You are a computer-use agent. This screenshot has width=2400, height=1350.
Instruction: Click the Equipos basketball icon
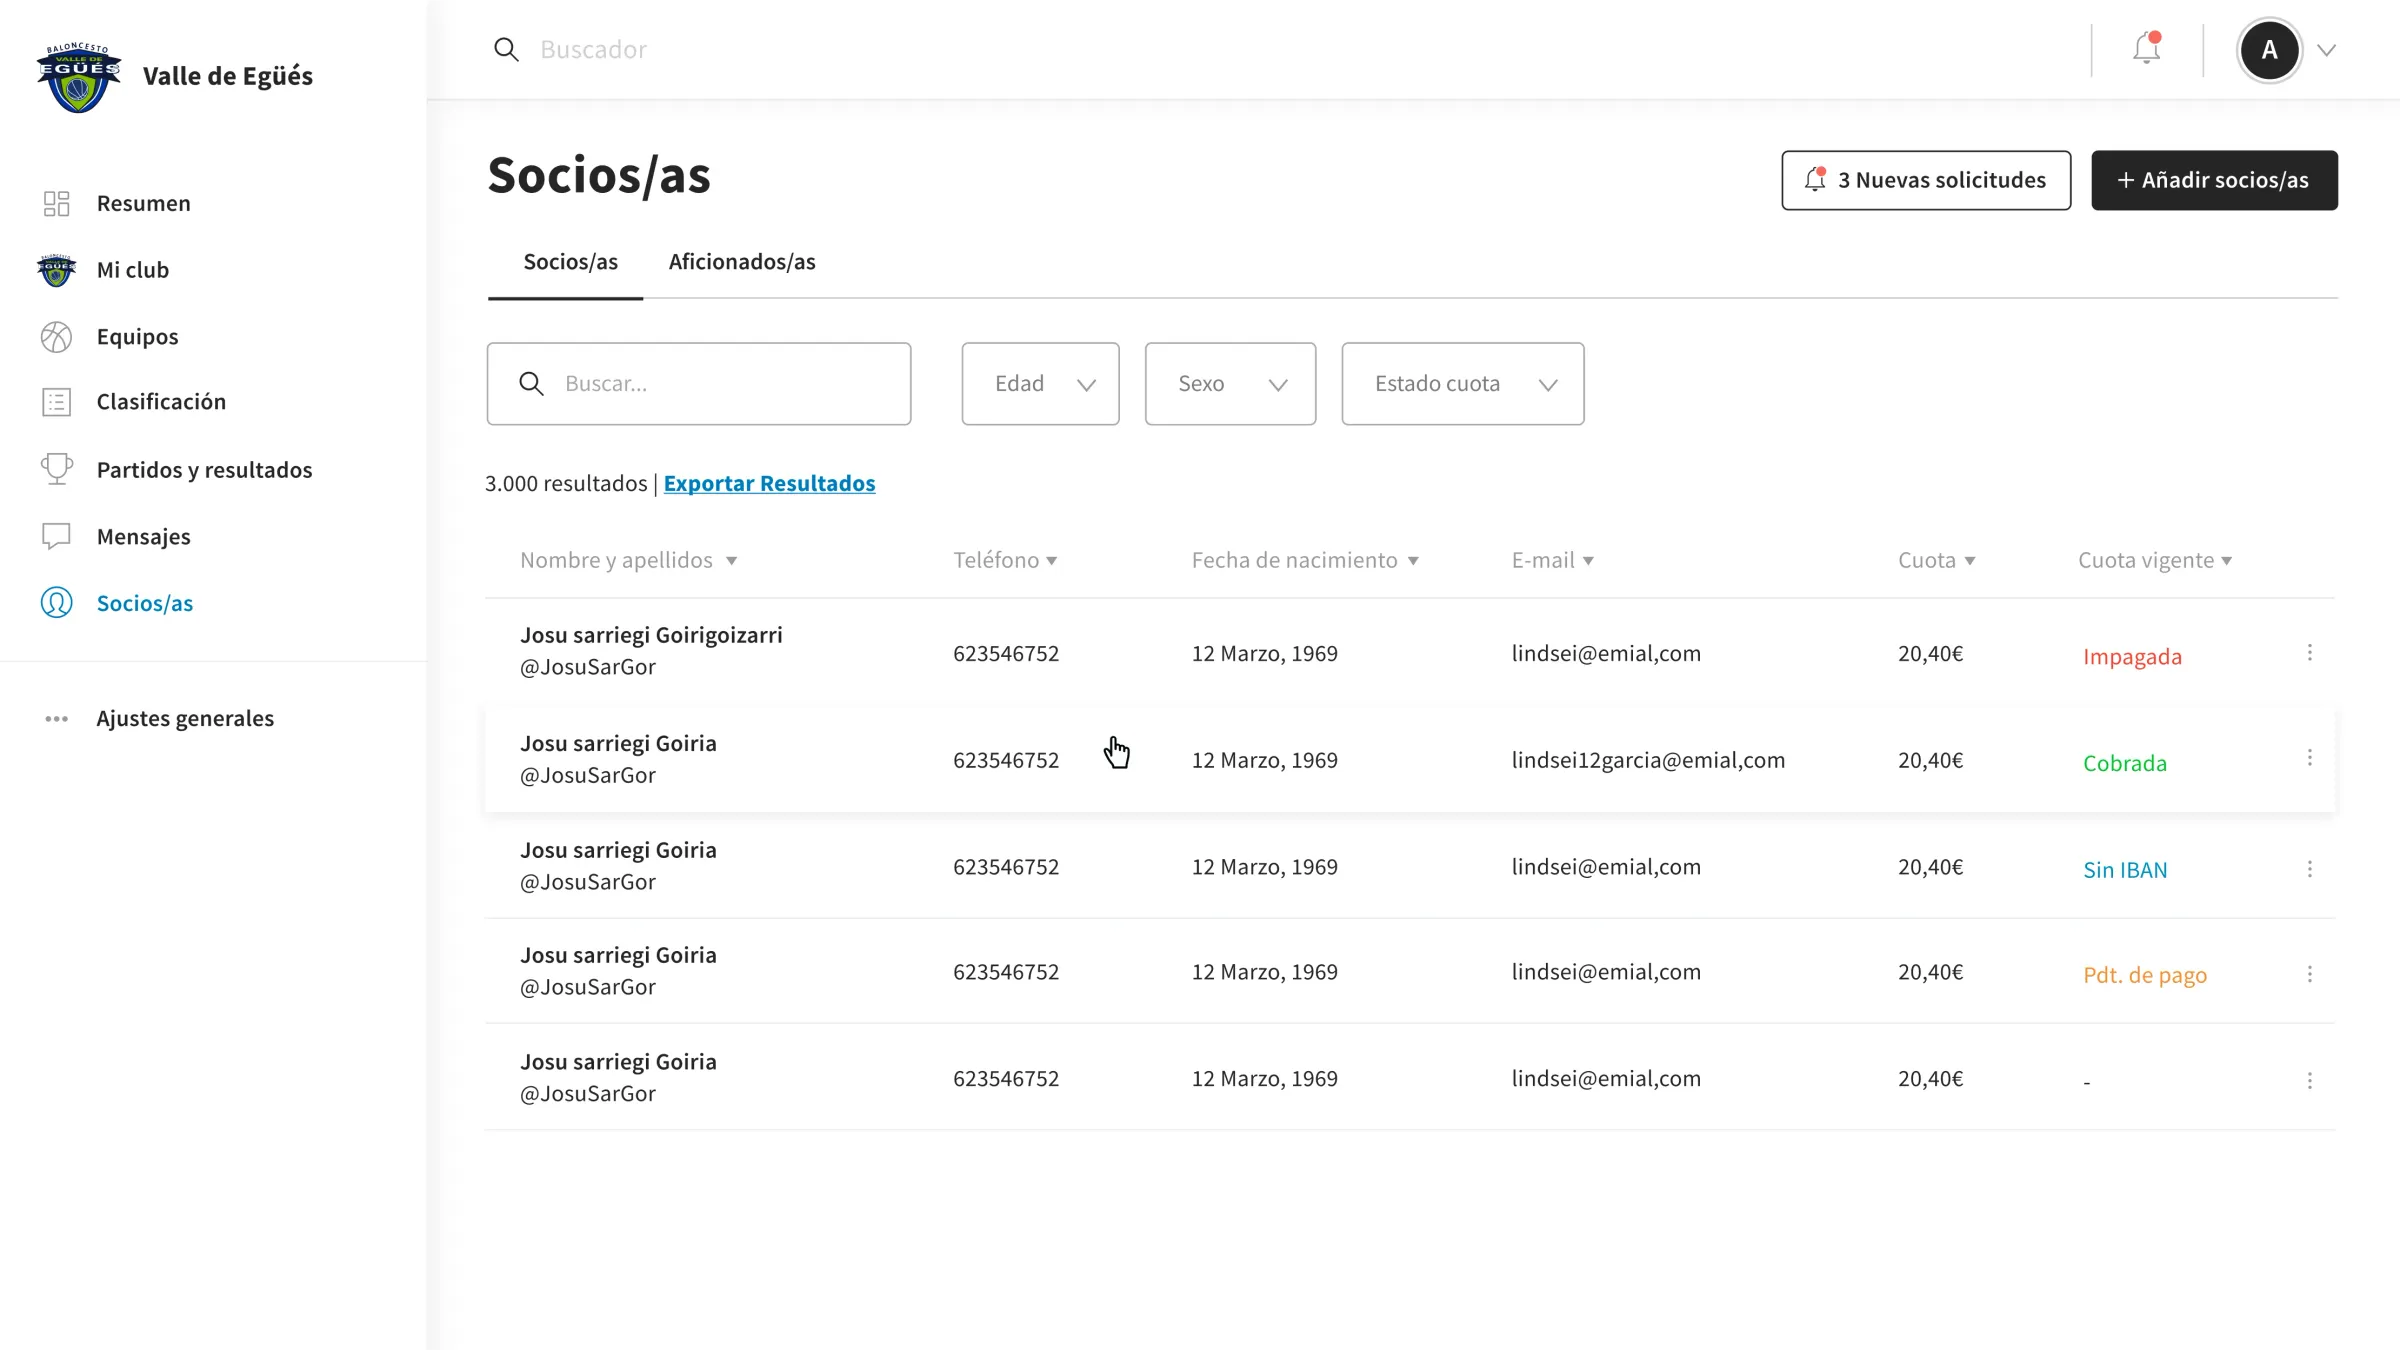click(x=56, y=337)
